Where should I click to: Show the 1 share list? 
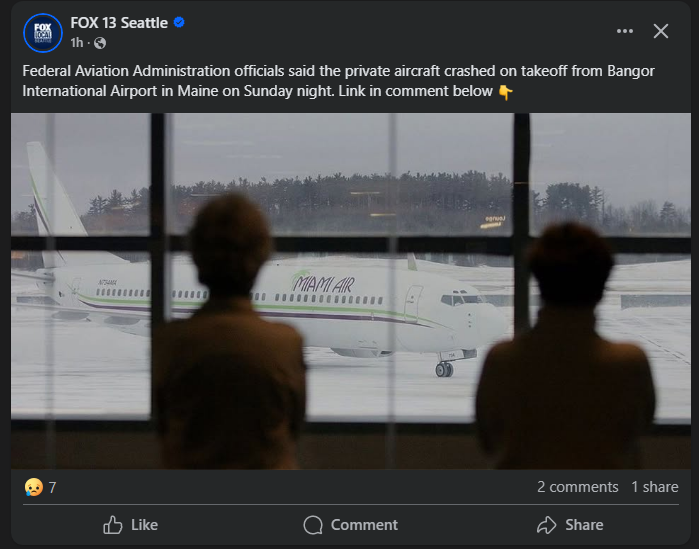point(654,487)
